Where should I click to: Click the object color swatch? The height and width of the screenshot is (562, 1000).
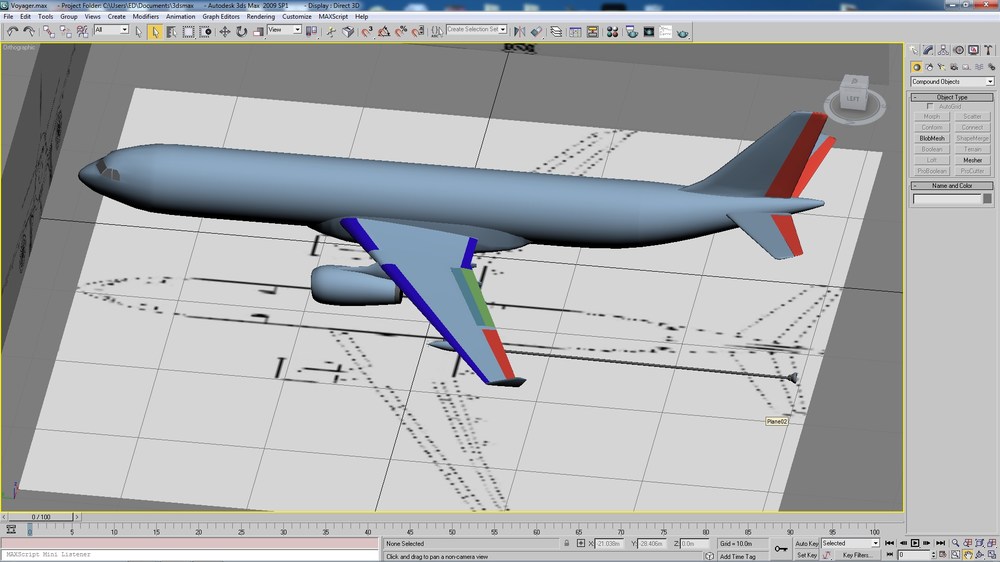point(987,199)
